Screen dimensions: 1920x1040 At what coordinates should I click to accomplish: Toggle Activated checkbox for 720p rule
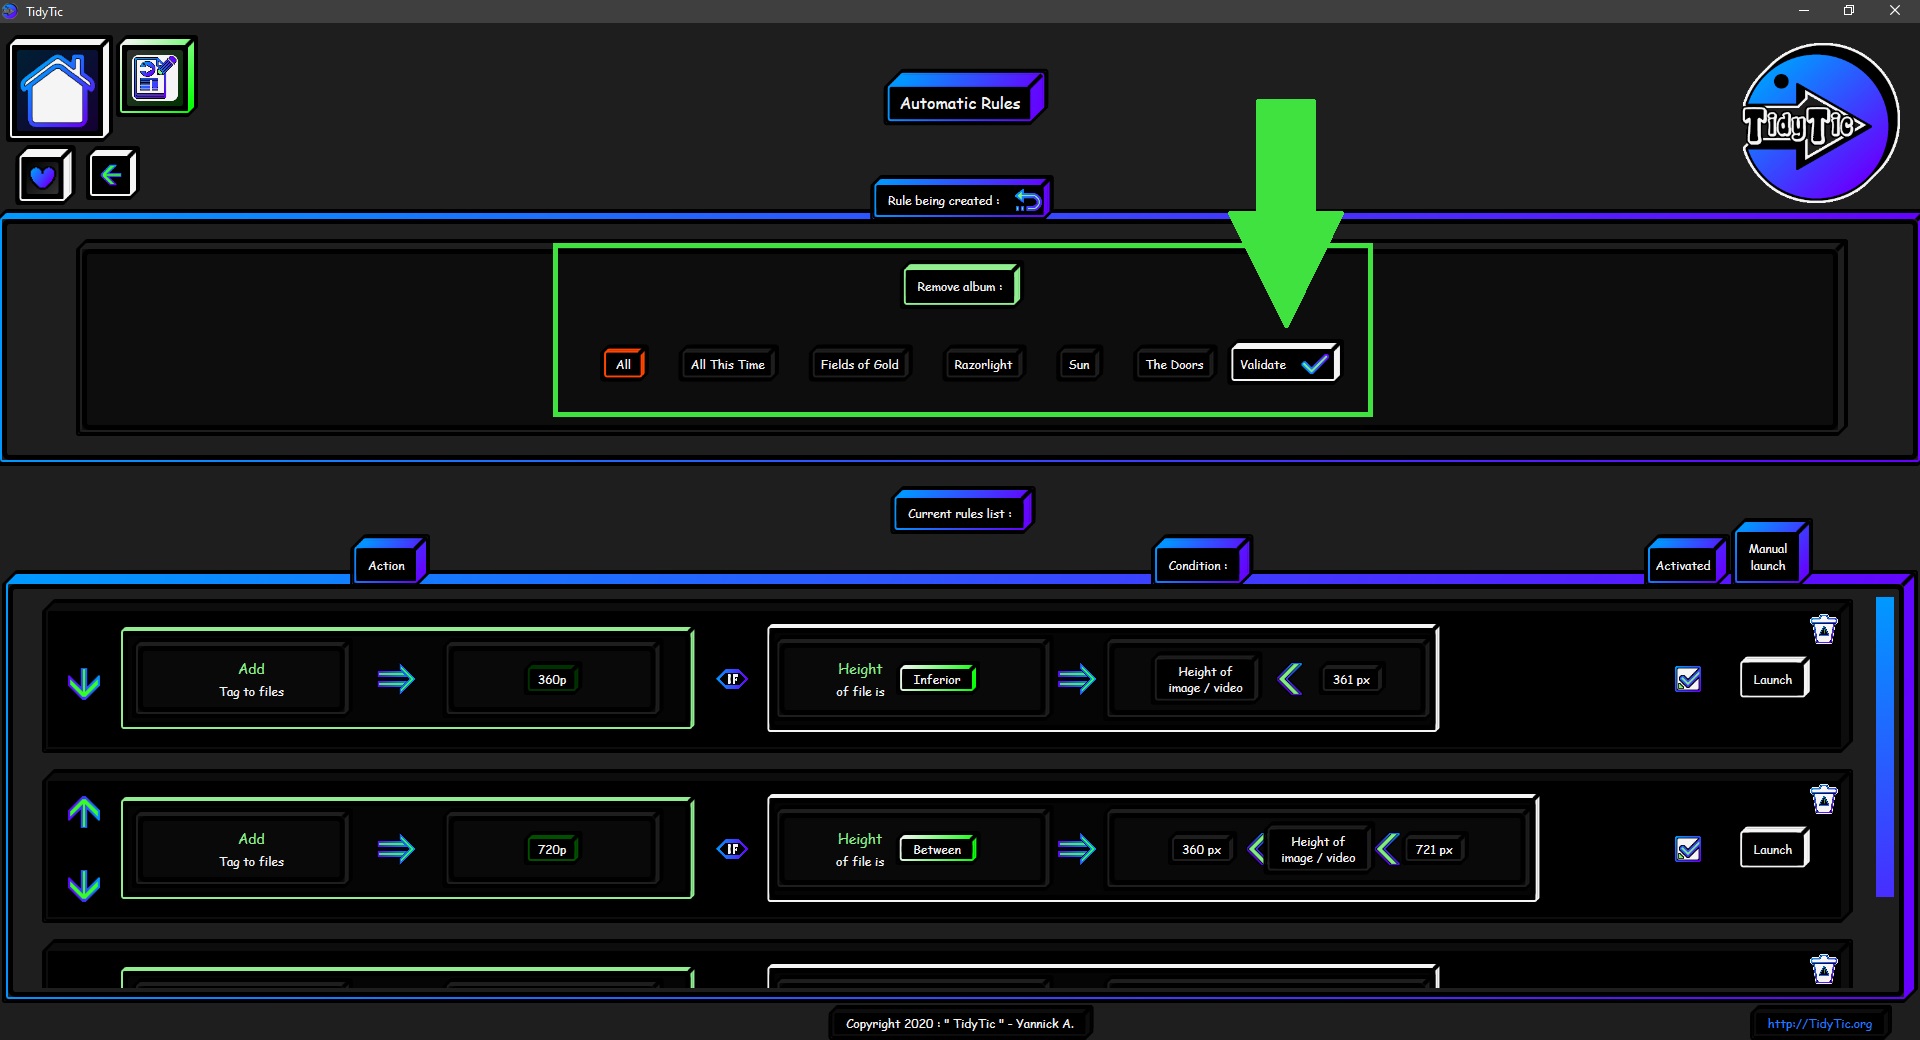pyautogui.click(x=1688, y=849)
